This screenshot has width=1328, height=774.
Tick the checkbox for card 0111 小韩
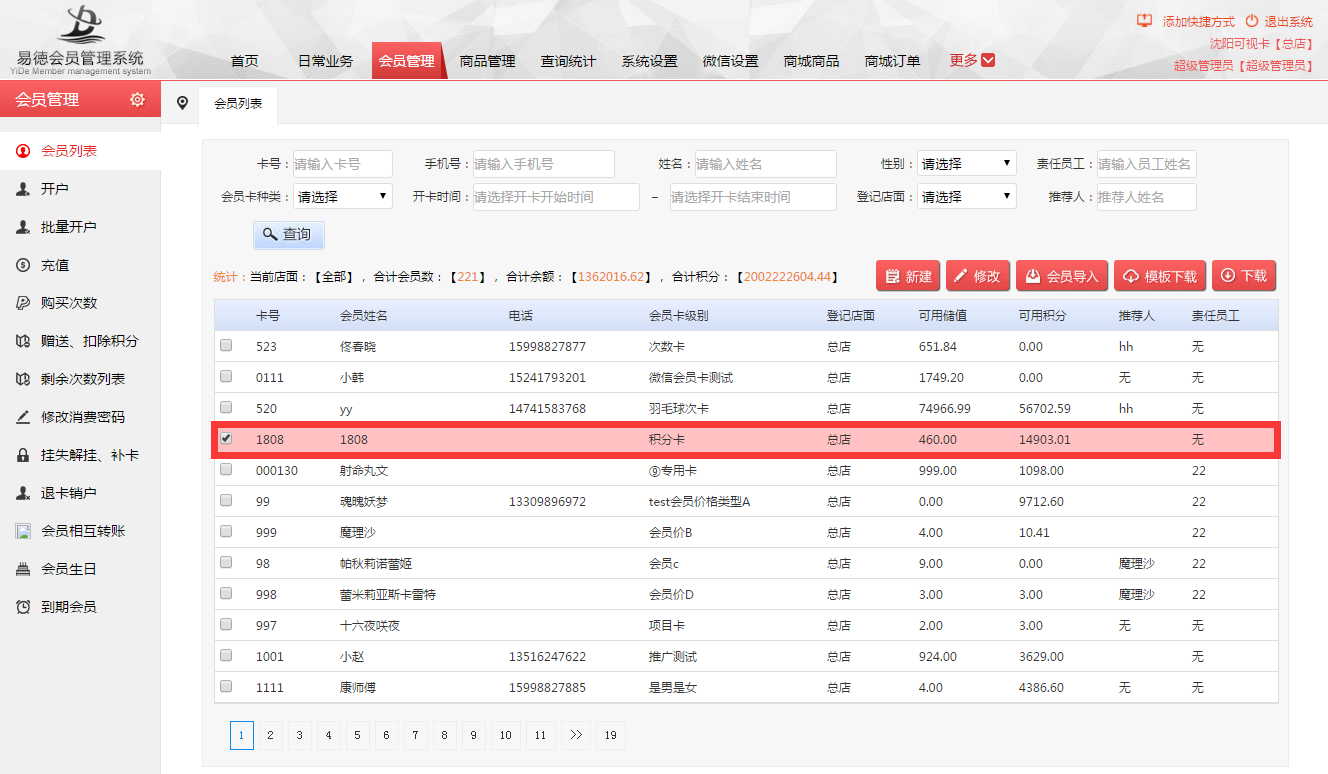[x=226, y=376]
